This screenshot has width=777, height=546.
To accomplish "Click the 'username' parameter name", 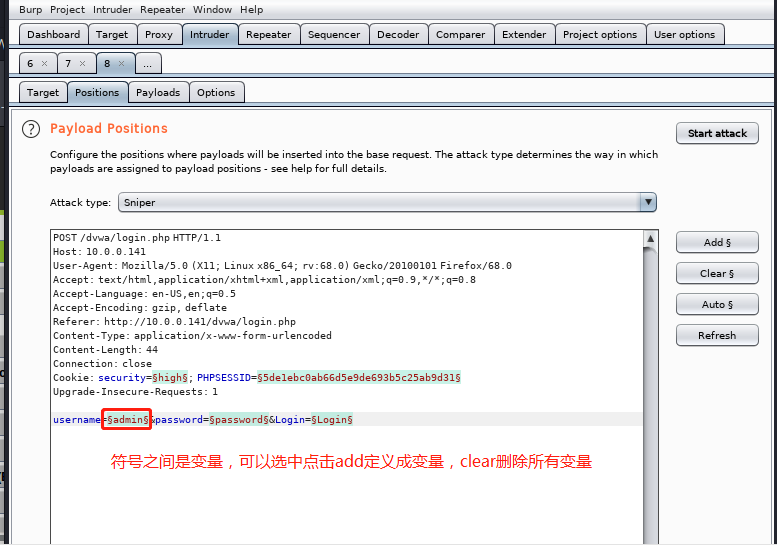I will click(77, 420).
